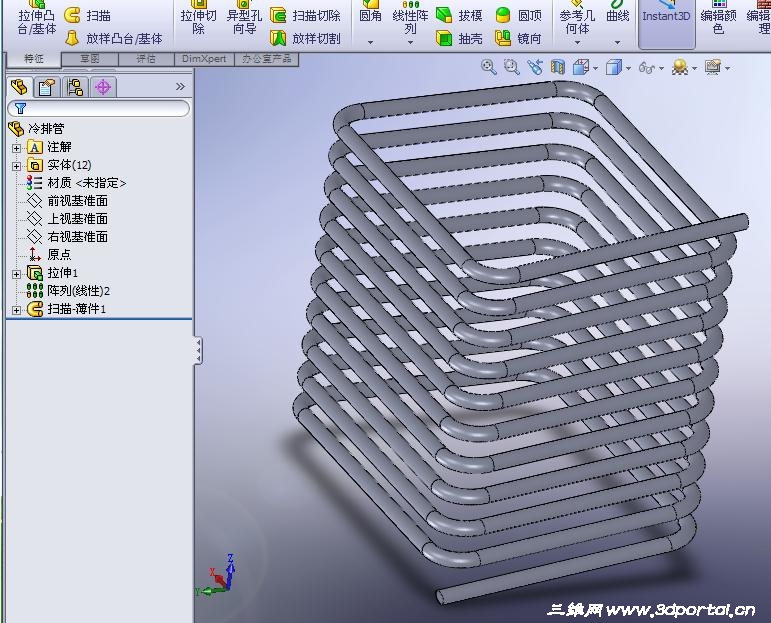
Task: Collapse panel using side splitter handle
Action: click(198, 351)
